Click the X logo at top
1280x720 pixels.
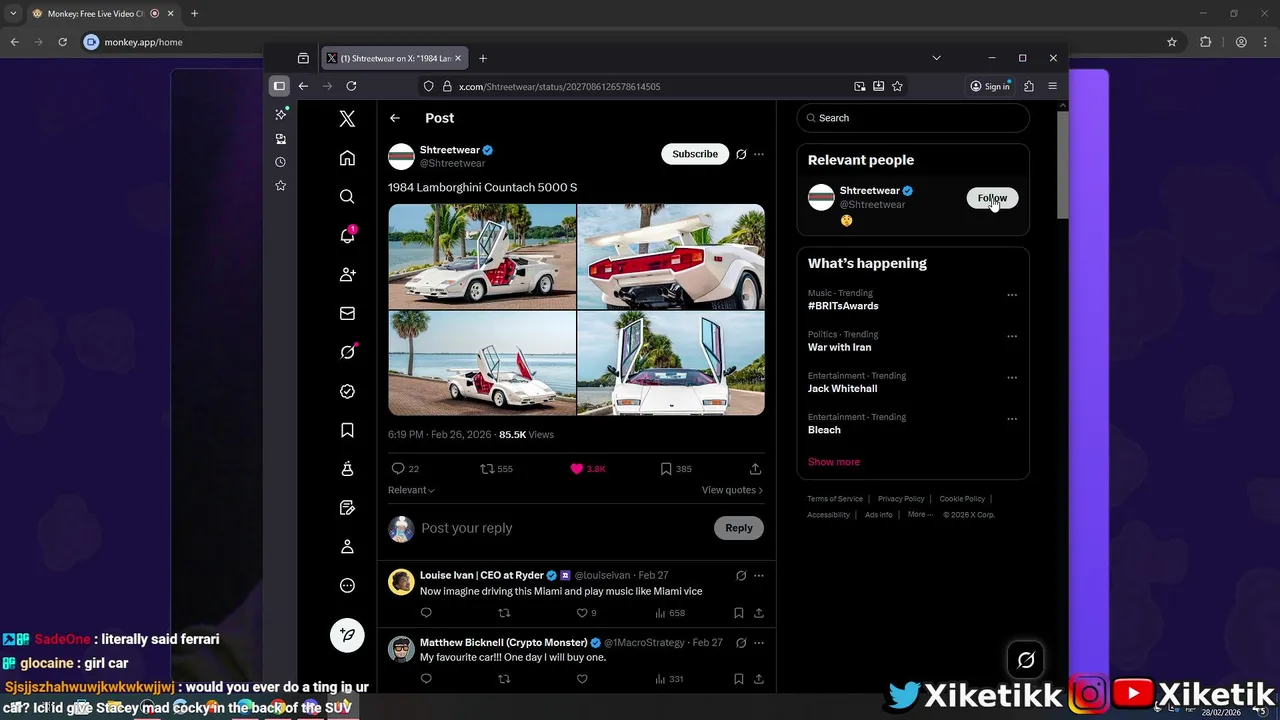[x=347, y=119]
